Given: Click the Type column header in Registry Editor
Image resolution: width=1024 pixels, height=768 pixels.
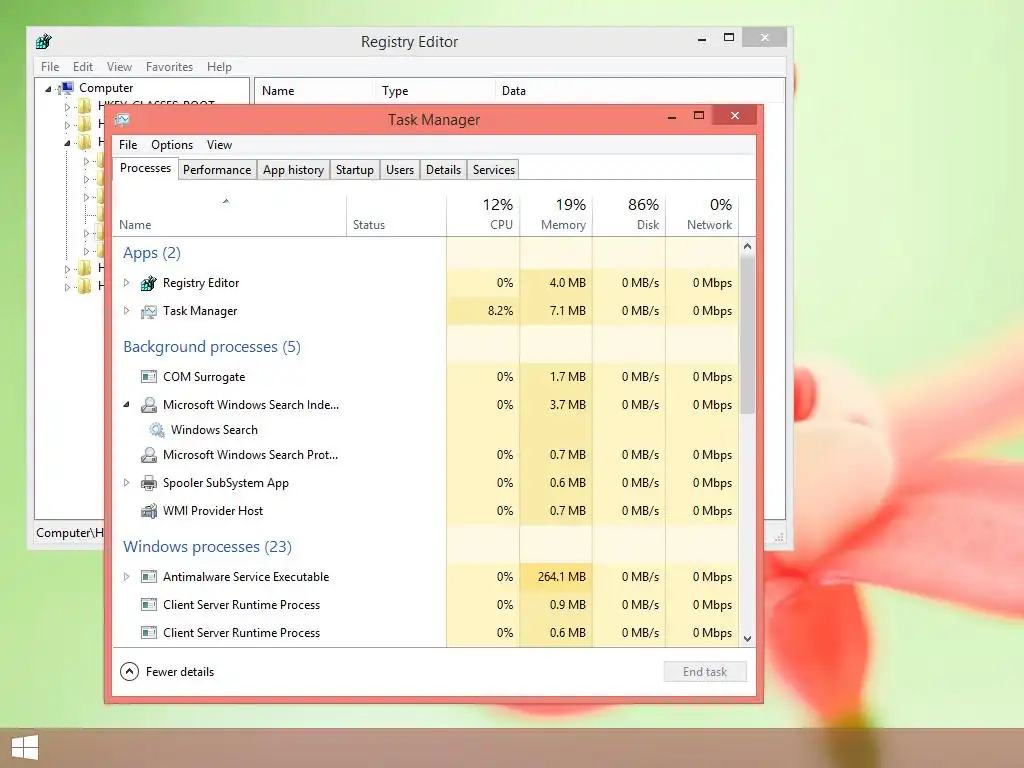Looking at the screenshot, I should [434, 91].
